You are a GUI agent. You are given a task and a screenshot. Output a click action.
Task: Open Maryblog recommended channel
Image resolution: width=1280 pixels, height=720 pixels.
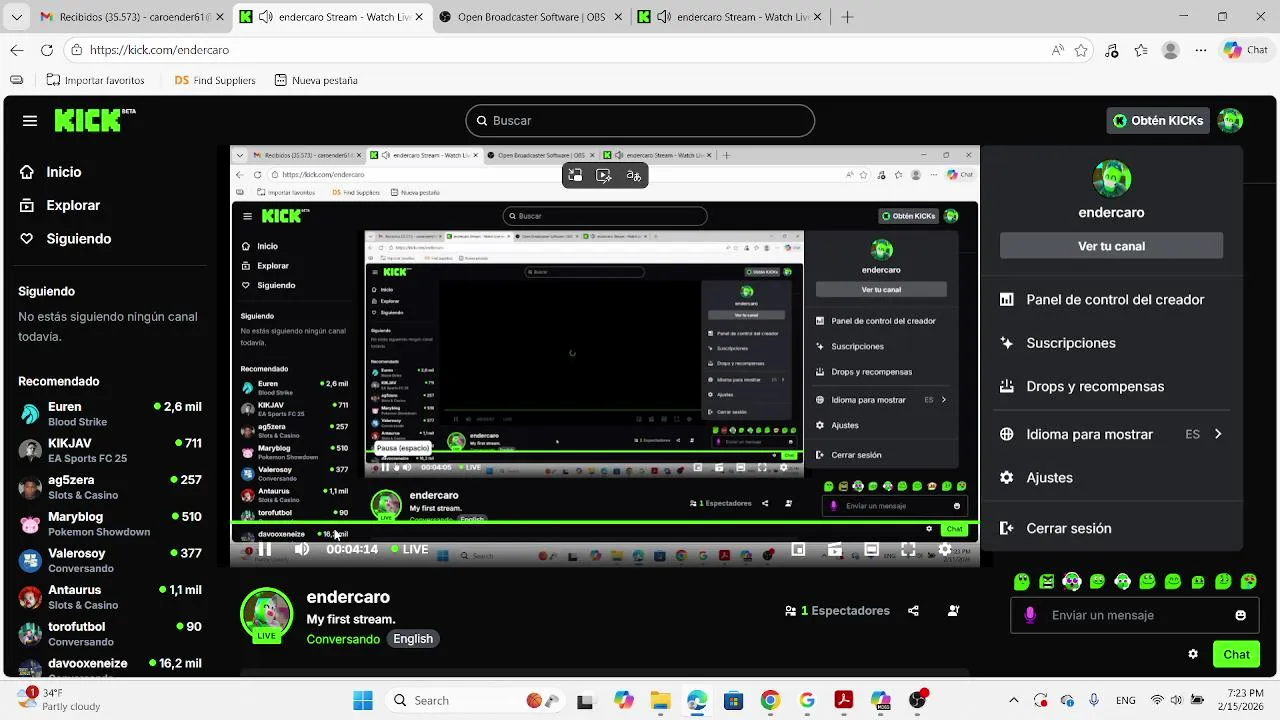pos(111,524)
